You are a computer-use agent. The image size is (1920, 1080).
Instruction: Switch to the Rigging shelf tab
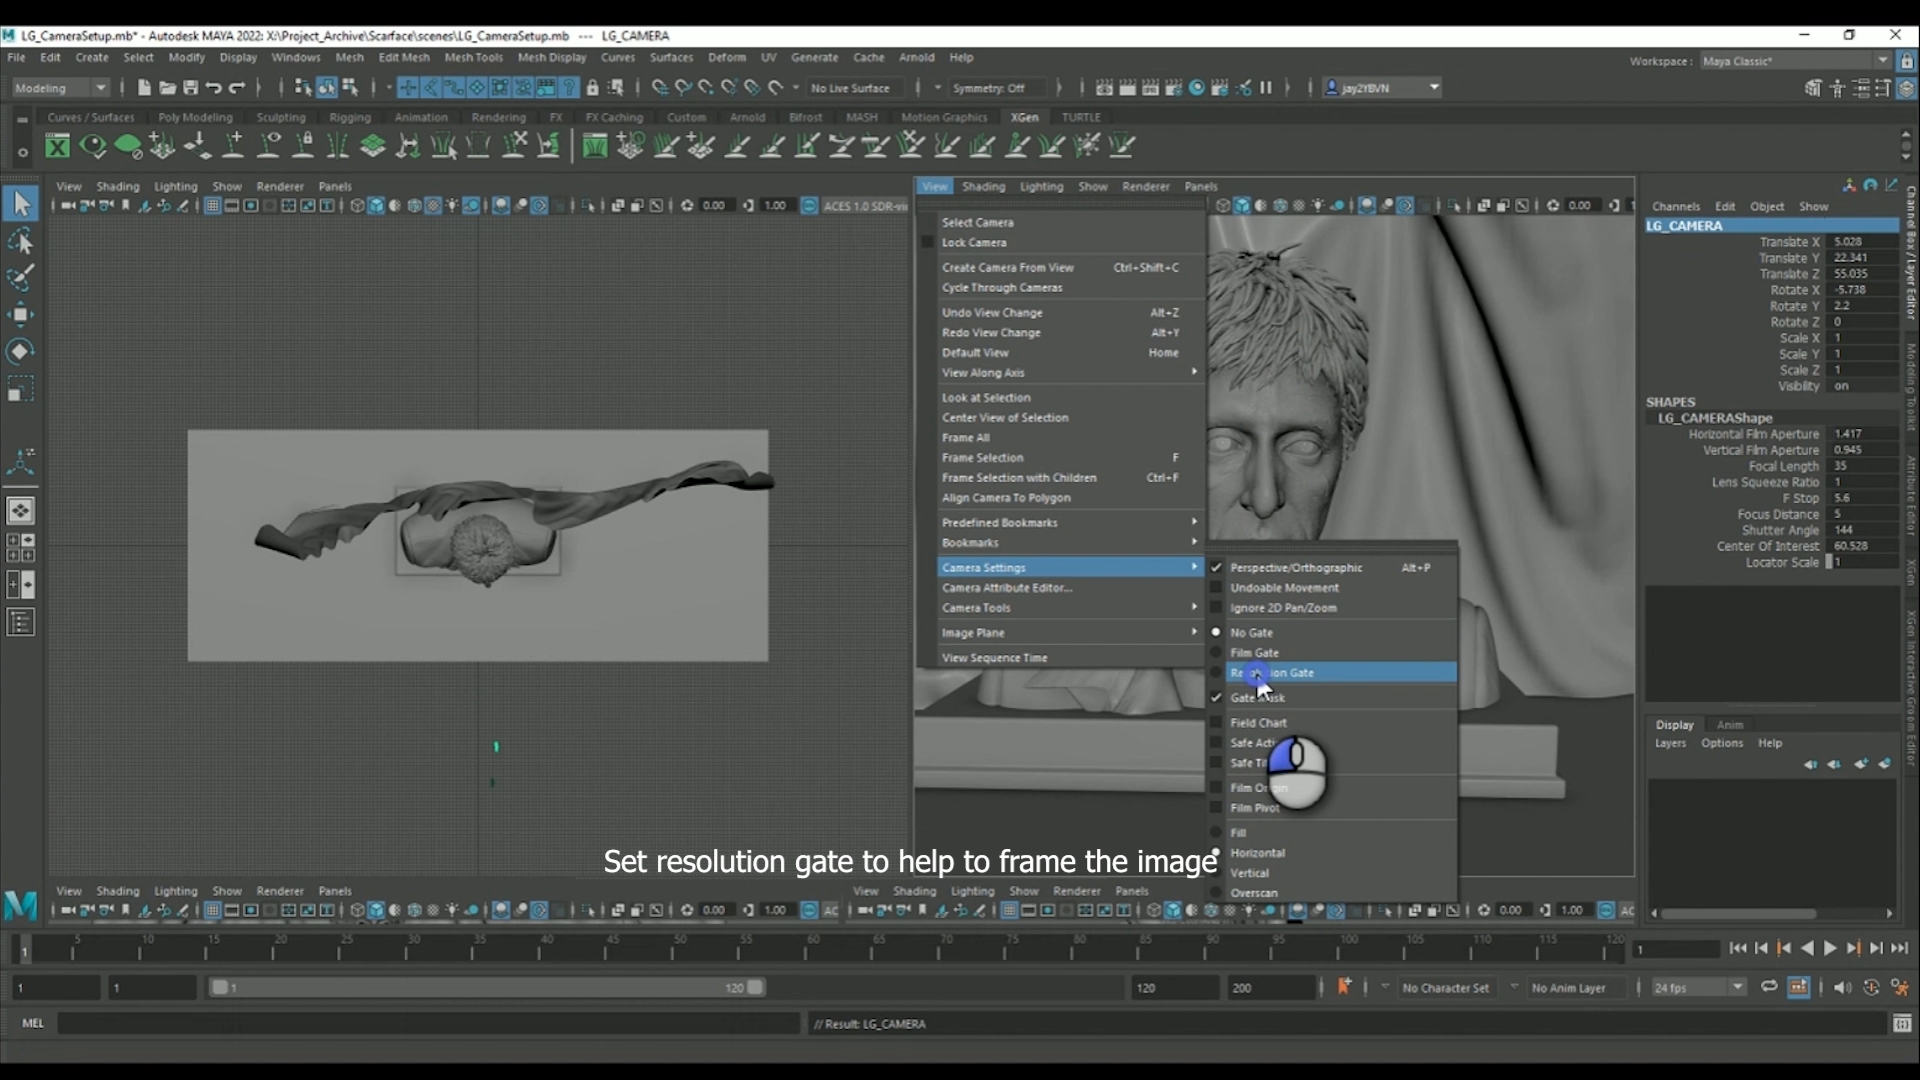coord(349,117)
